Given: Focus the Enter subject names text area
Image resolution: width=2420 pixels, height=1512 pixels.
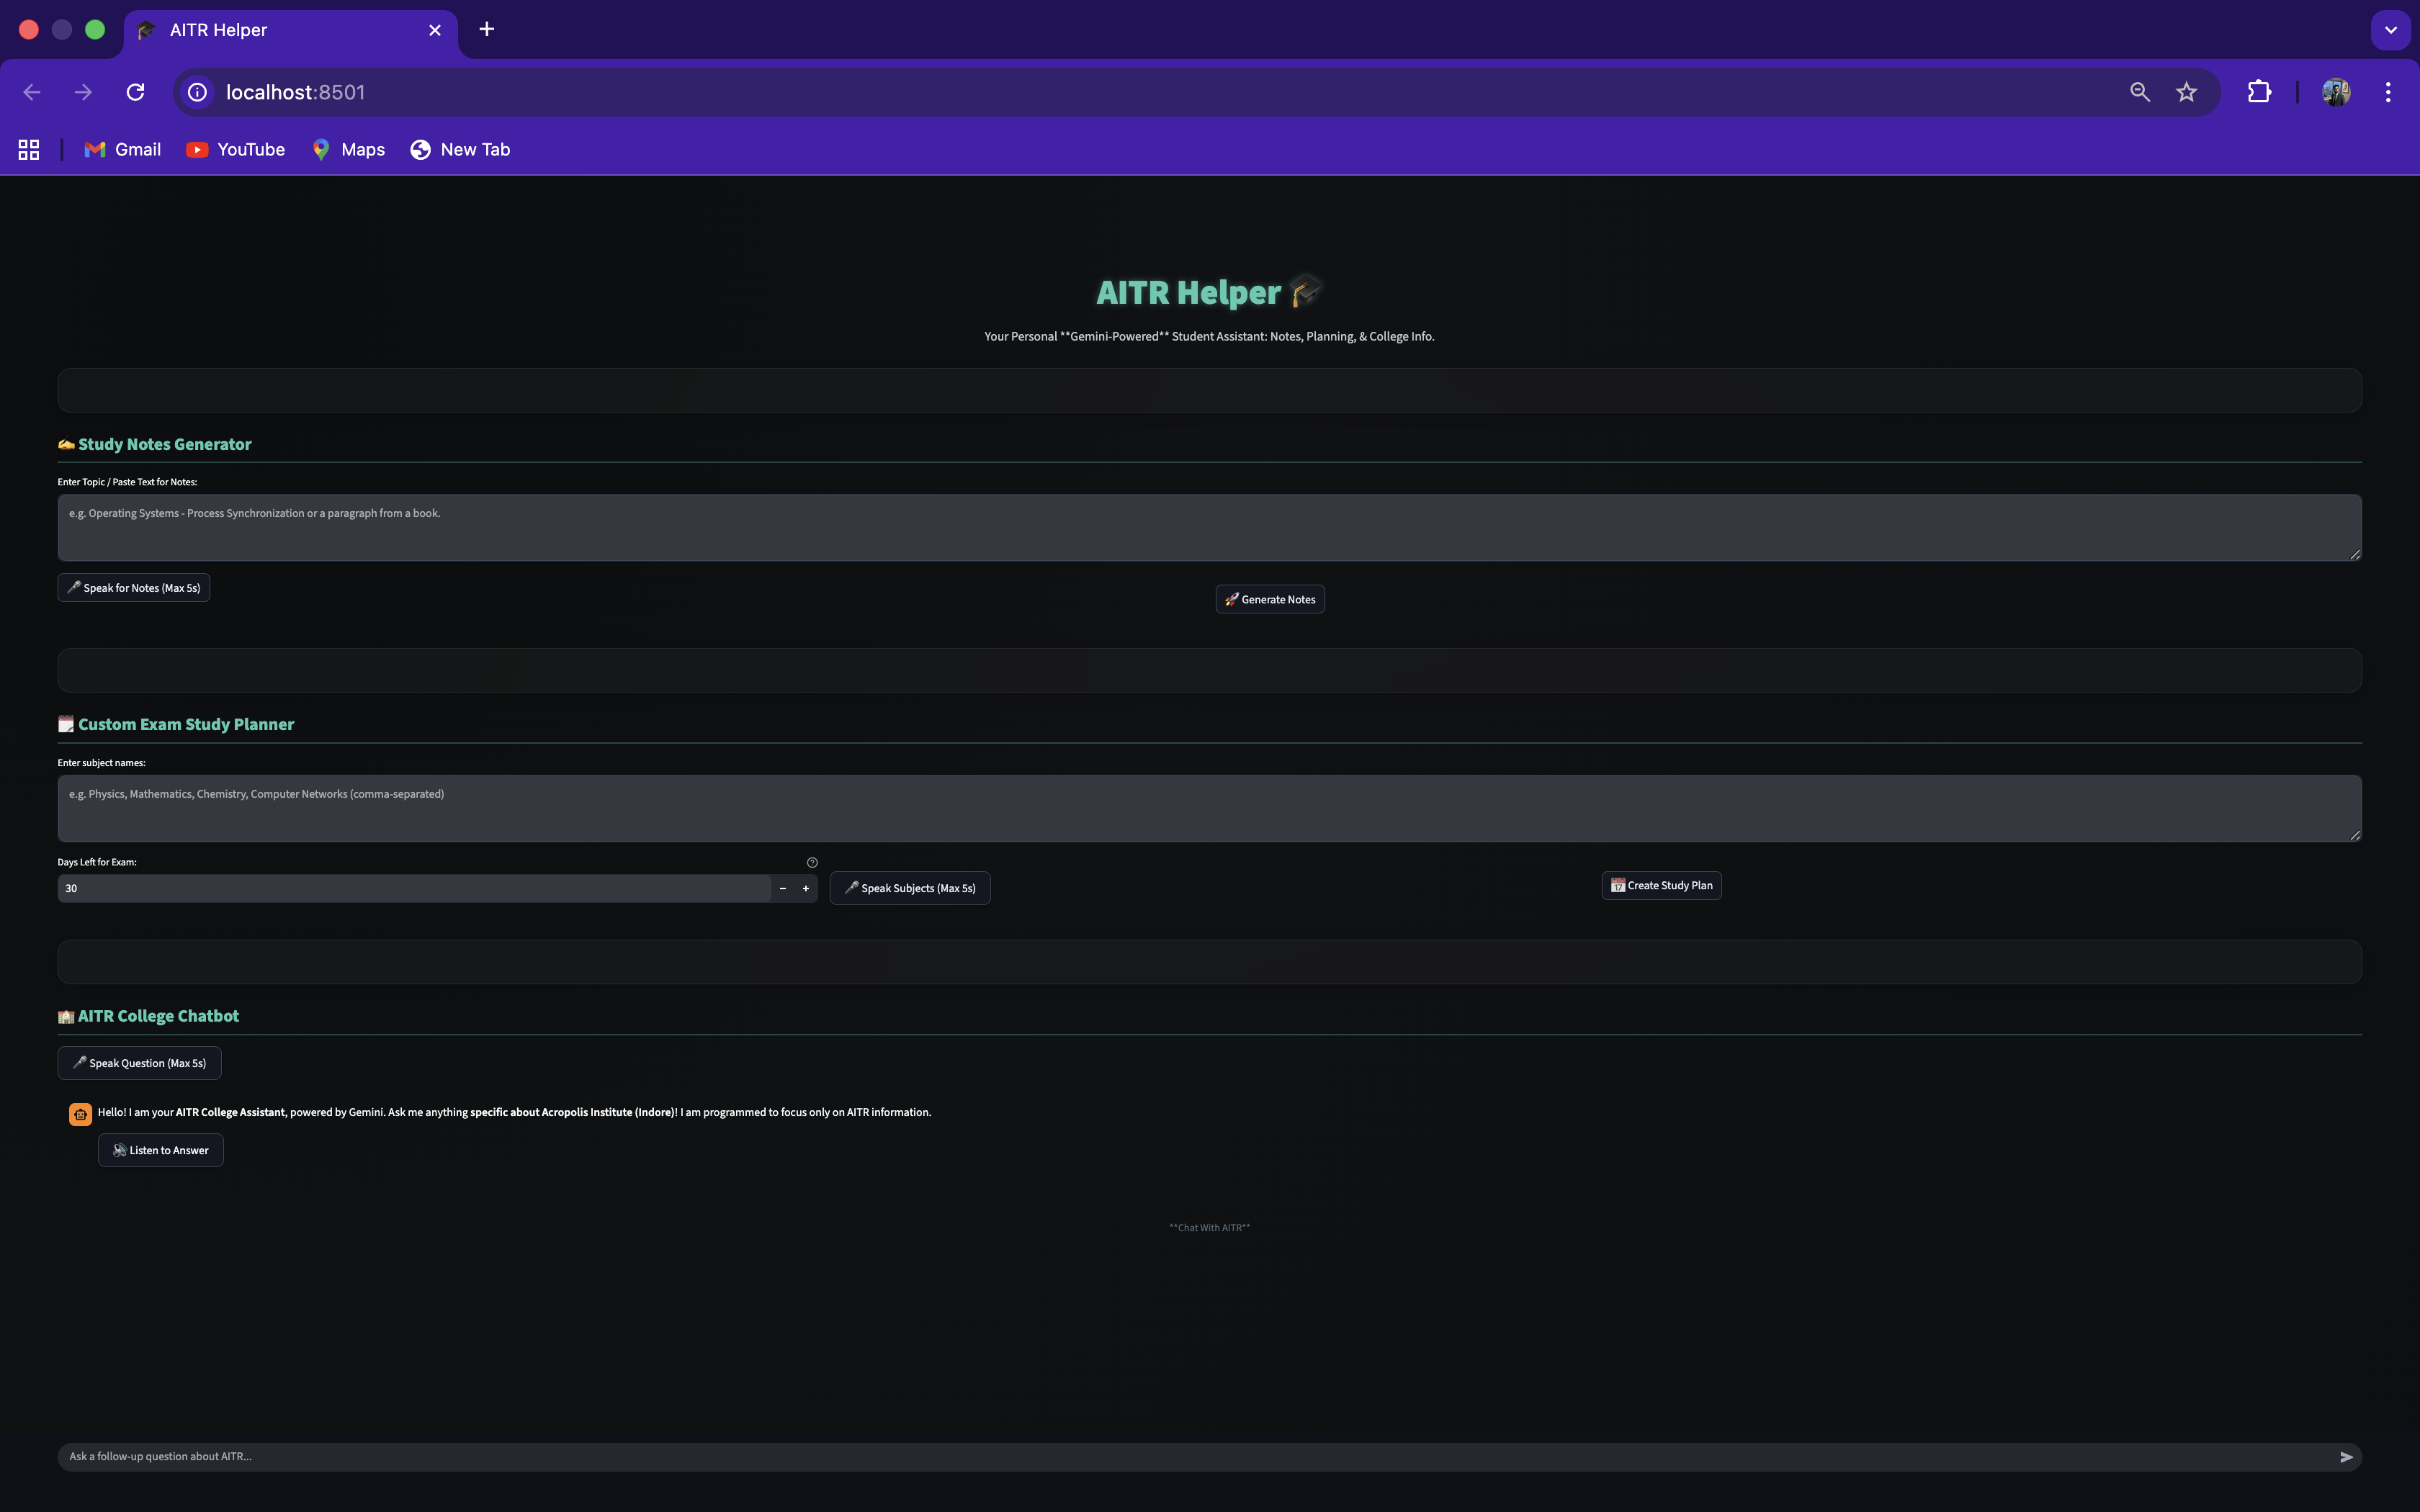Looking at the screenshot, I should 1209,808.
